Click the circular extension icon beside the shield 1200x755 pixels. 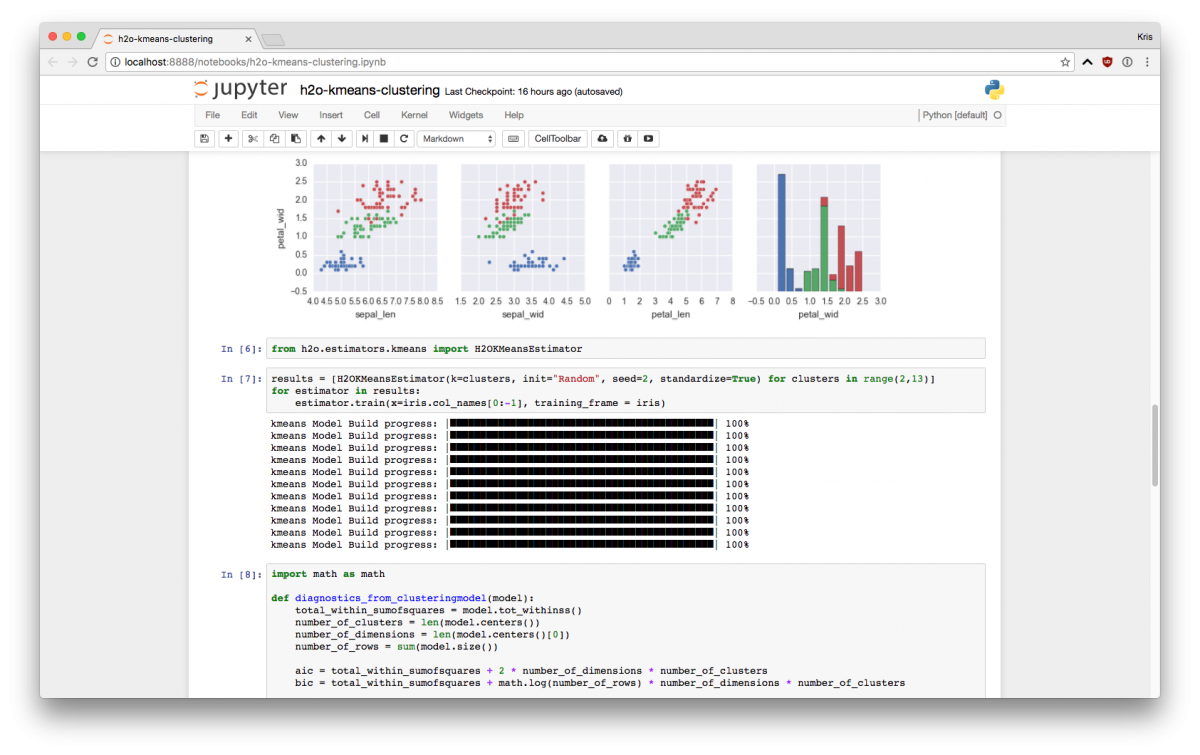pos(1127,62)
